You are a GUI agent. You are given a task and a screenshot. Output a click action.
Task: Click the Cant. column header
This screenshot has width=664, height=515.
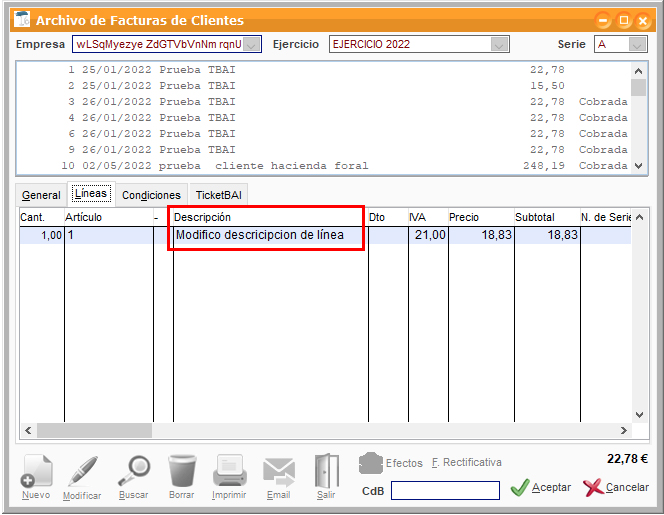42,217
